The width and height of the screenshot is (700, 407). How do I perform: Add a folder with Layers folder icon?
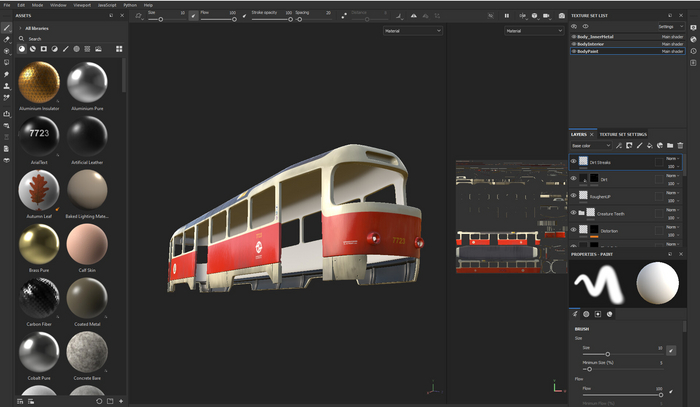671,146
